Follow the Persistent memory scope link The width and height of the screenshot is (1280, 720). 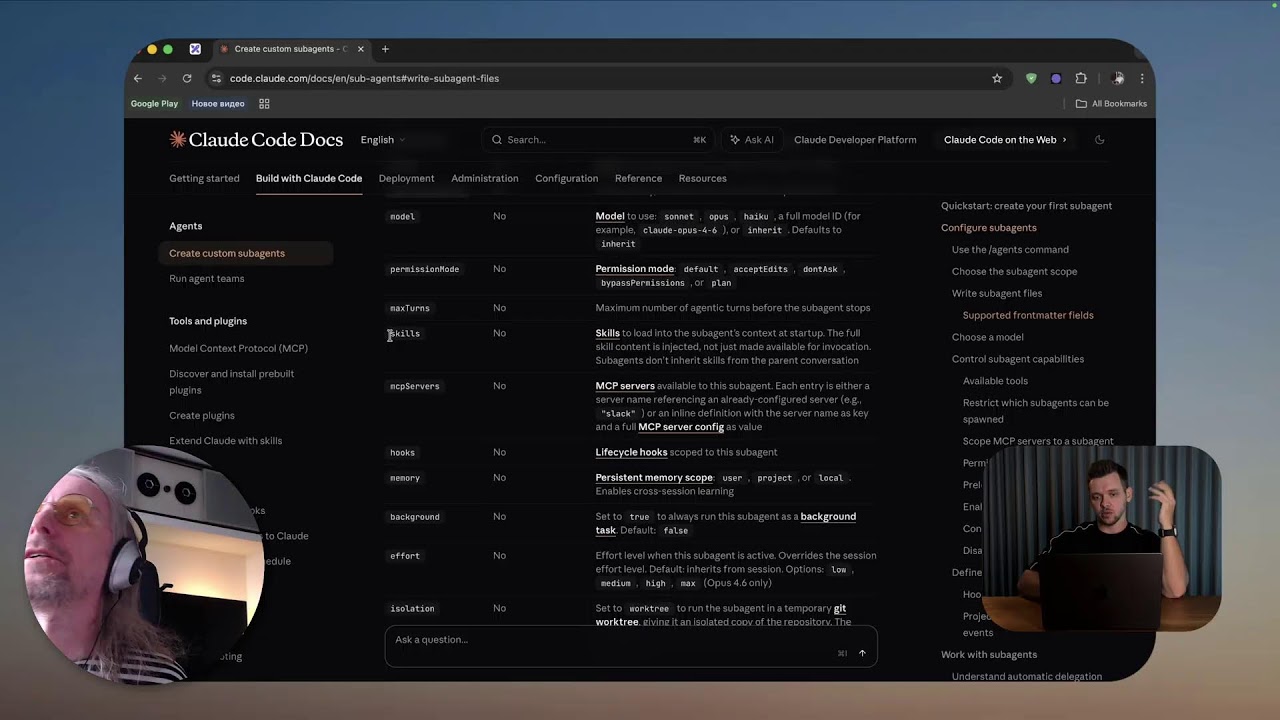coord(654,478)
